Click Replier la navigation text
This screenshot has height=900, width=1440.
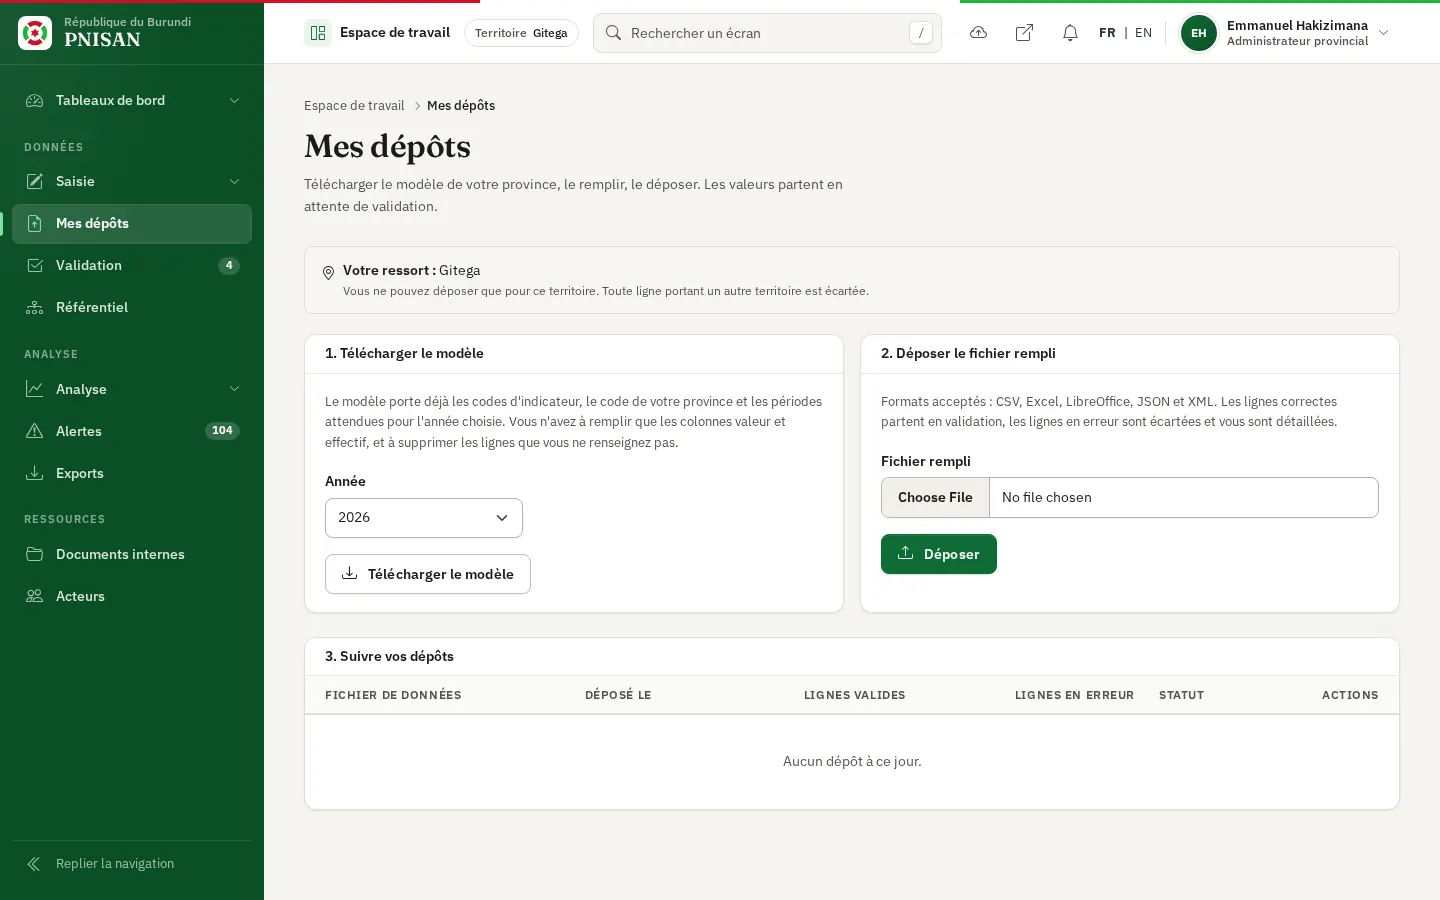tap(115, 864)
